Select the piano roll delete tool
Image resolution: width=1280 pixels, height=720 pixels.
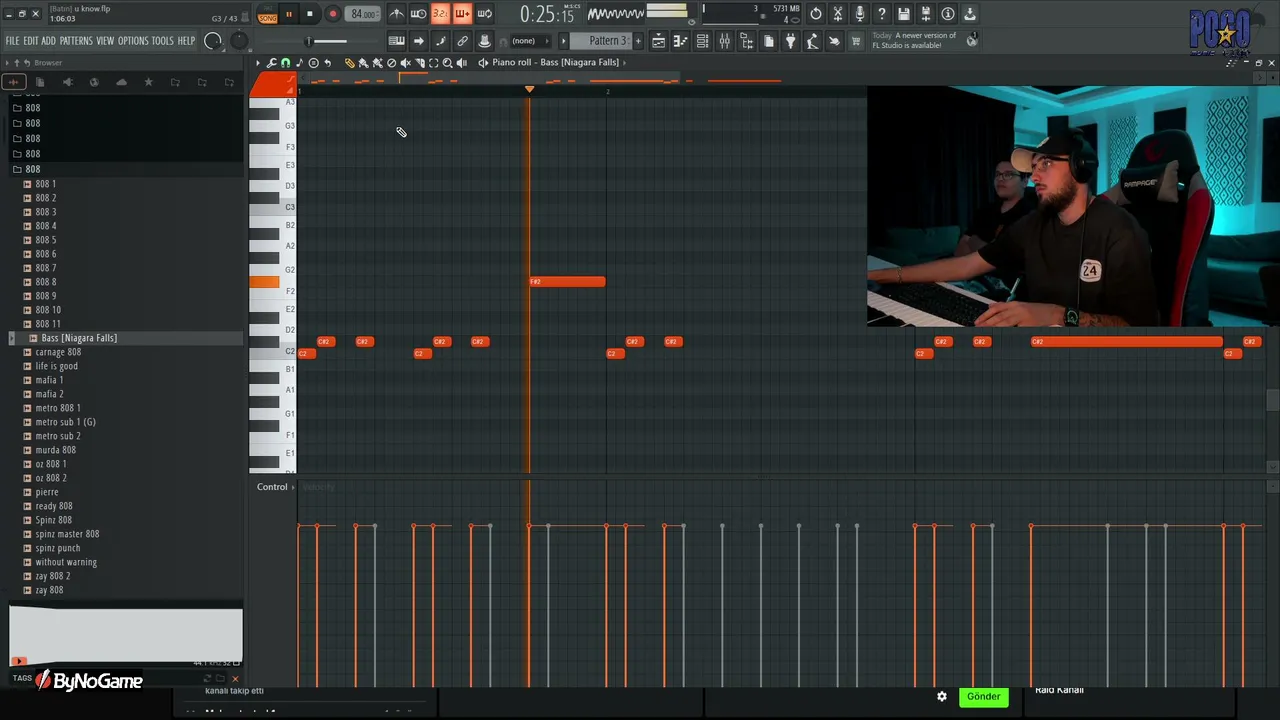click(x=391, y=62)
